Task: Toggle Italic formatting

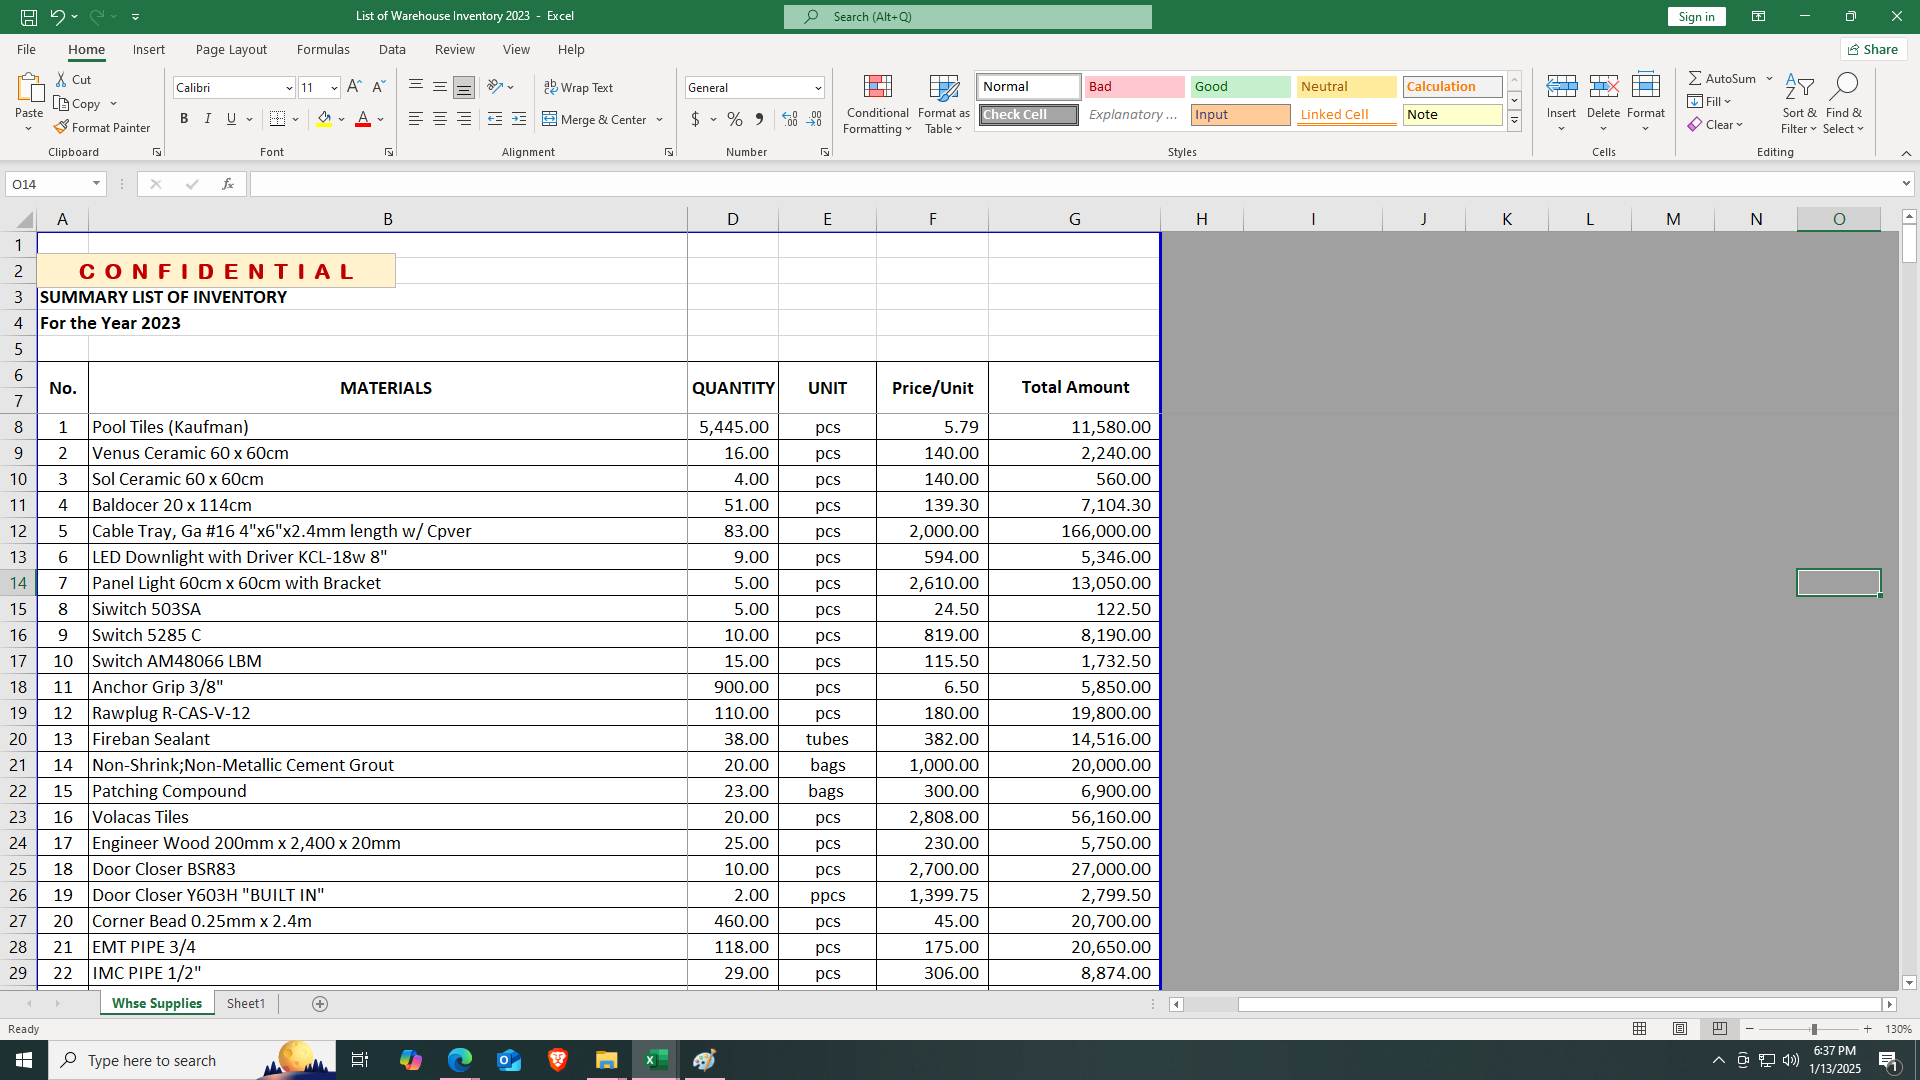Action: click(x=208, y=119)
